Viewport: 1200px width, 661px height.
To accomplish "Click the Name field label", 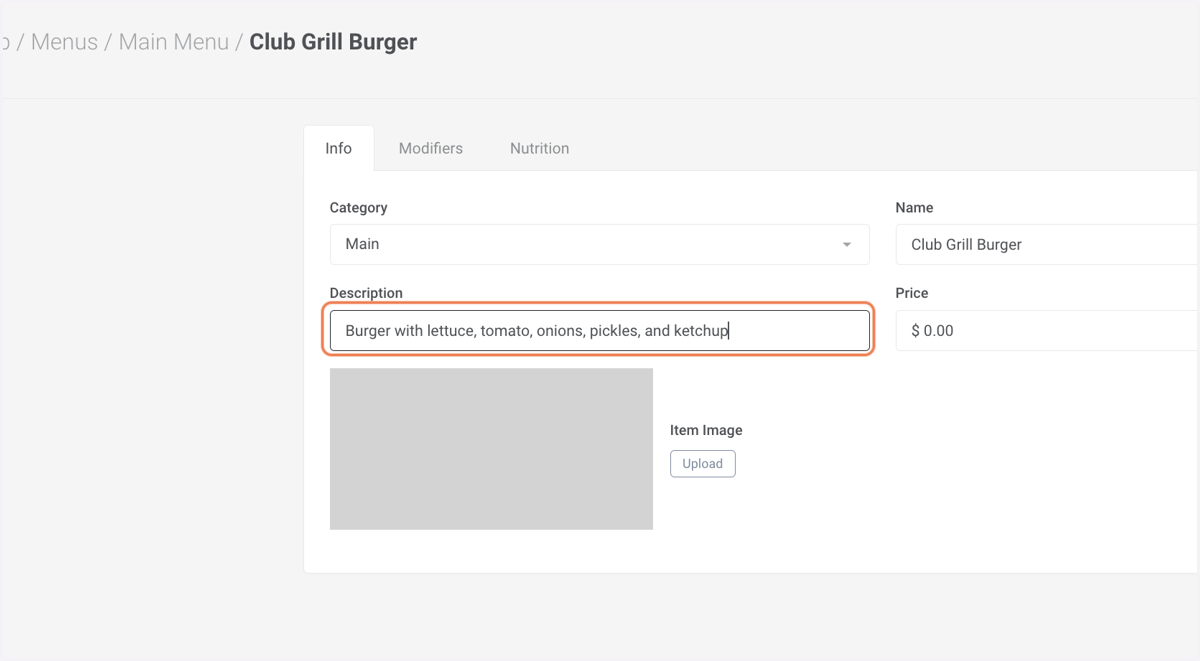I will tap(914, 208).
